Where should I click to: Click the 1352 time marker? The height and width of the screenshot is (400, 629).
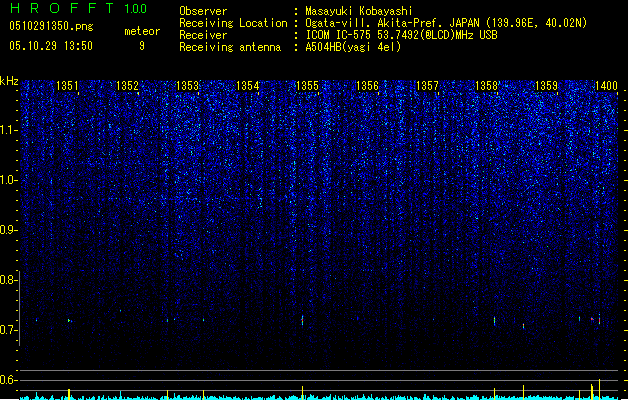pyautogui.click(x=127, y=86)
